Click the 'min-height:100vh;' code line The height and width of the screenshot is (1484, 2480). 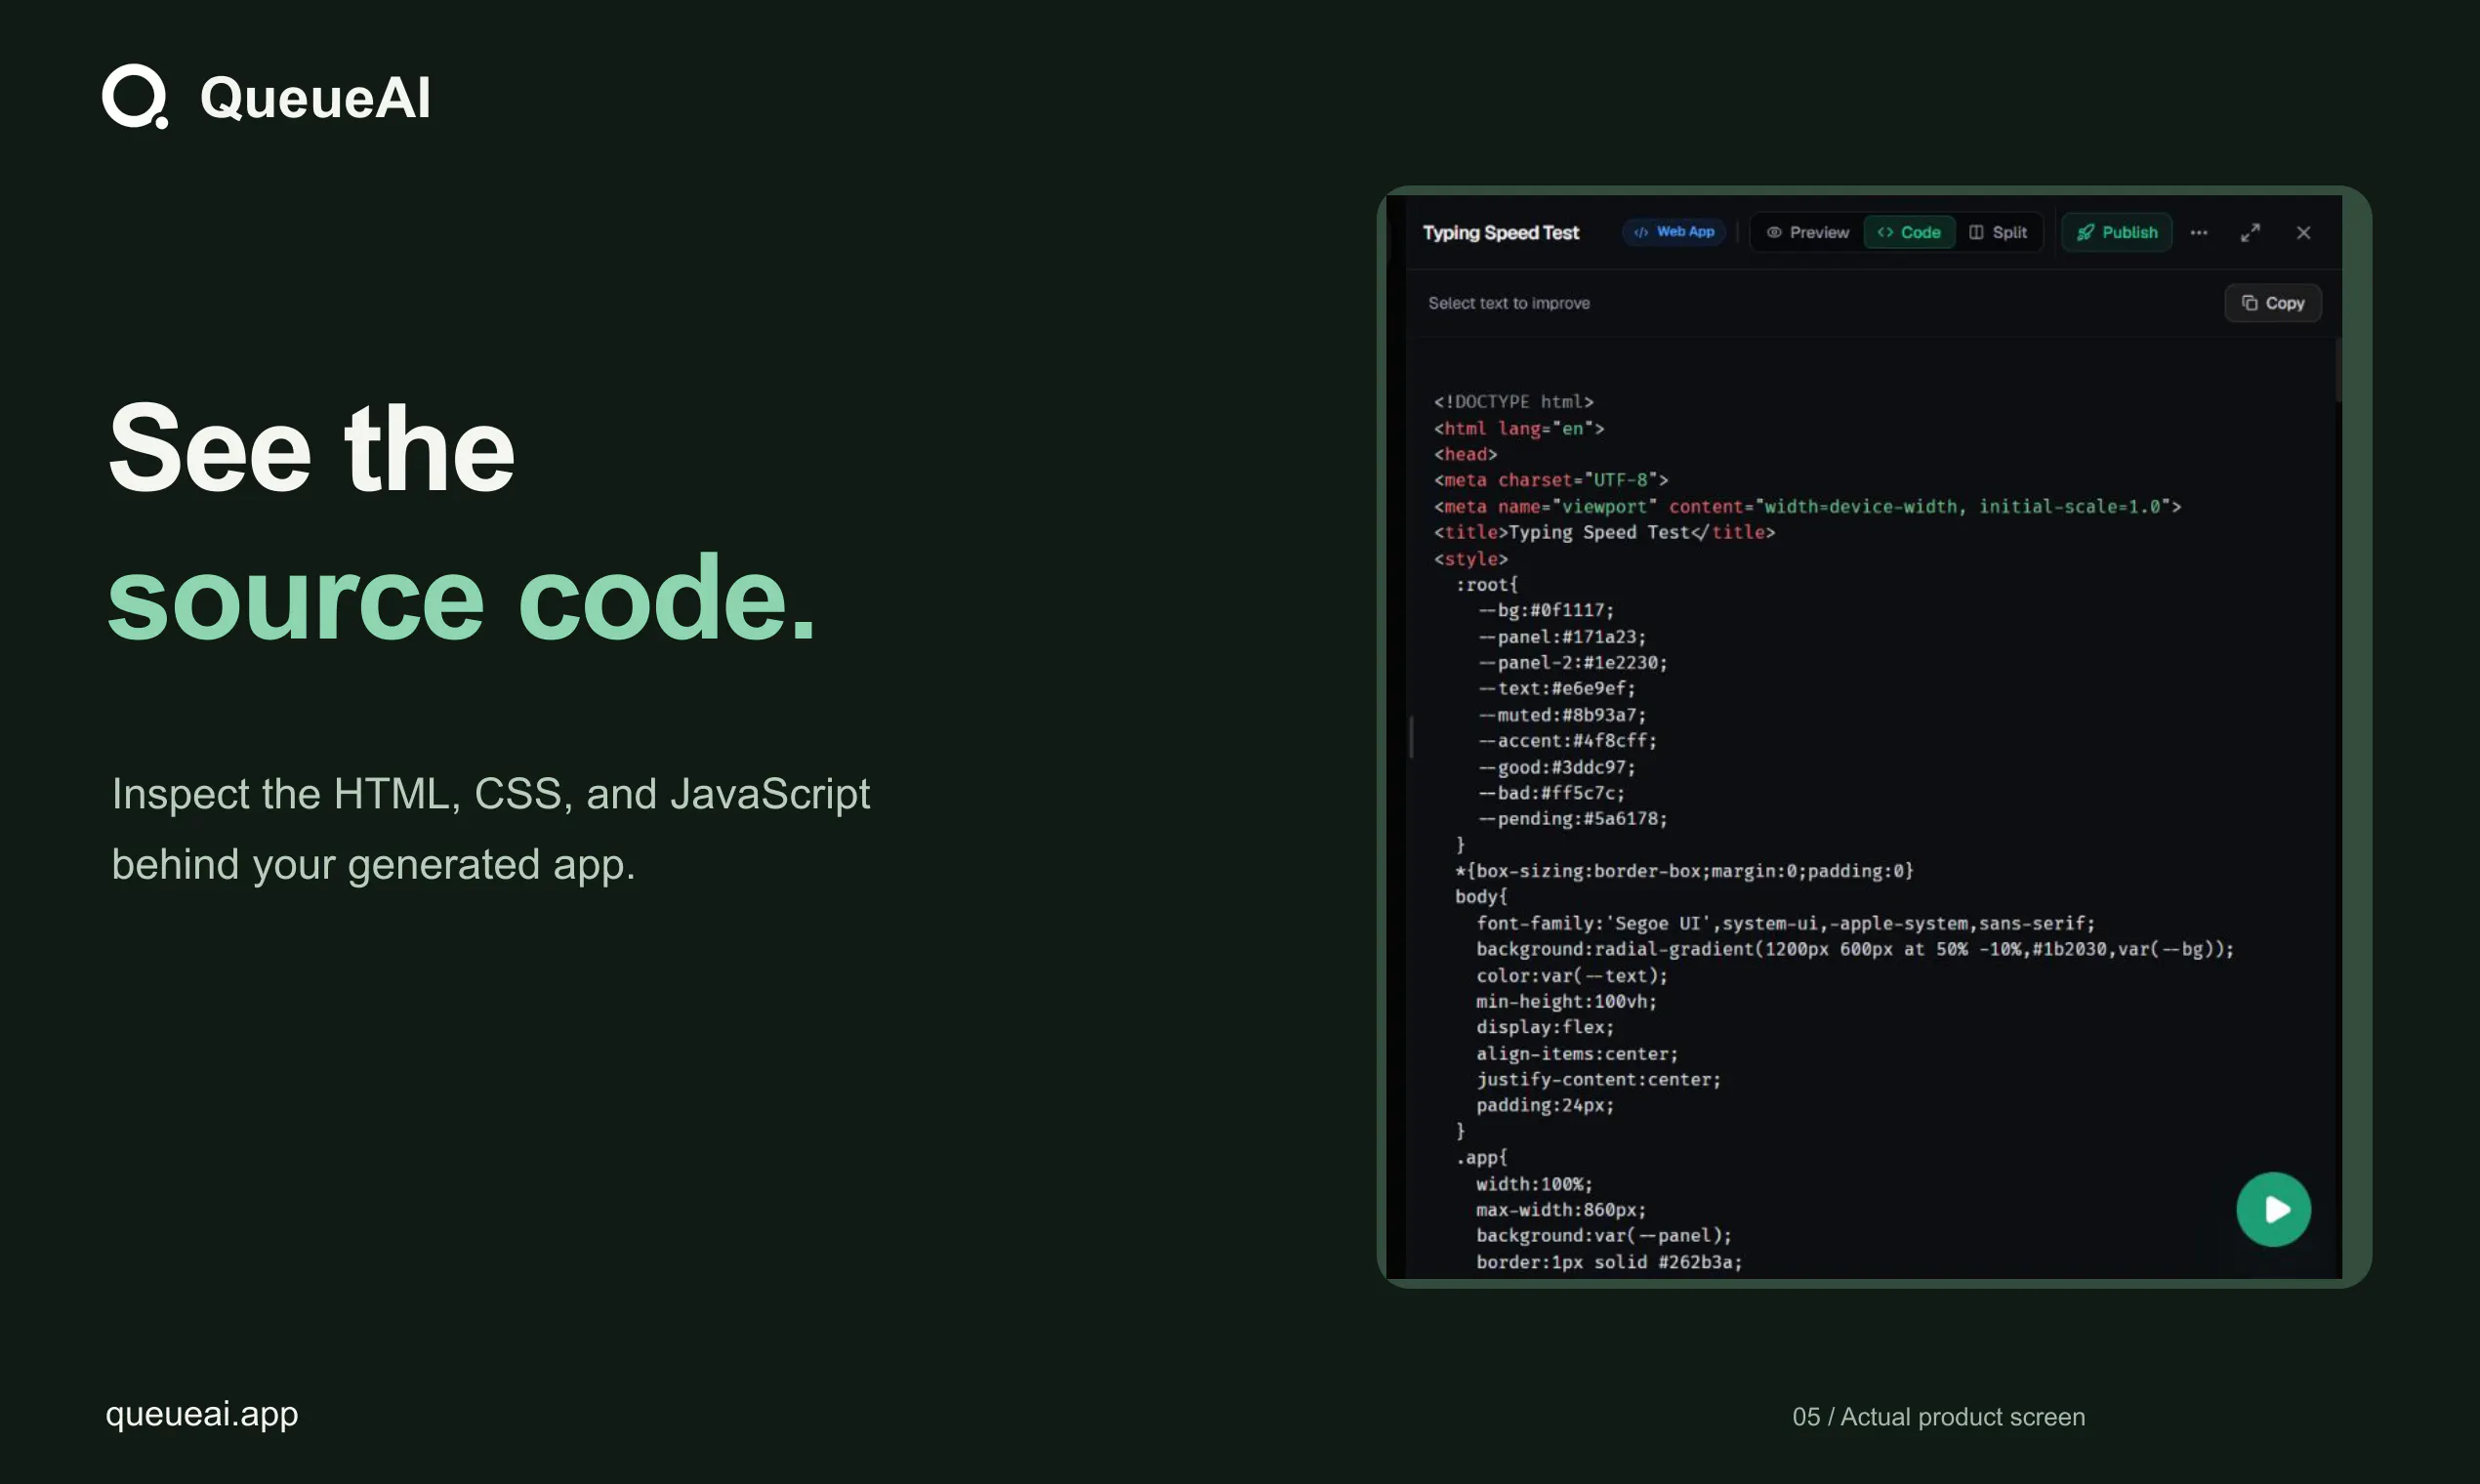coord(1566,1001)
